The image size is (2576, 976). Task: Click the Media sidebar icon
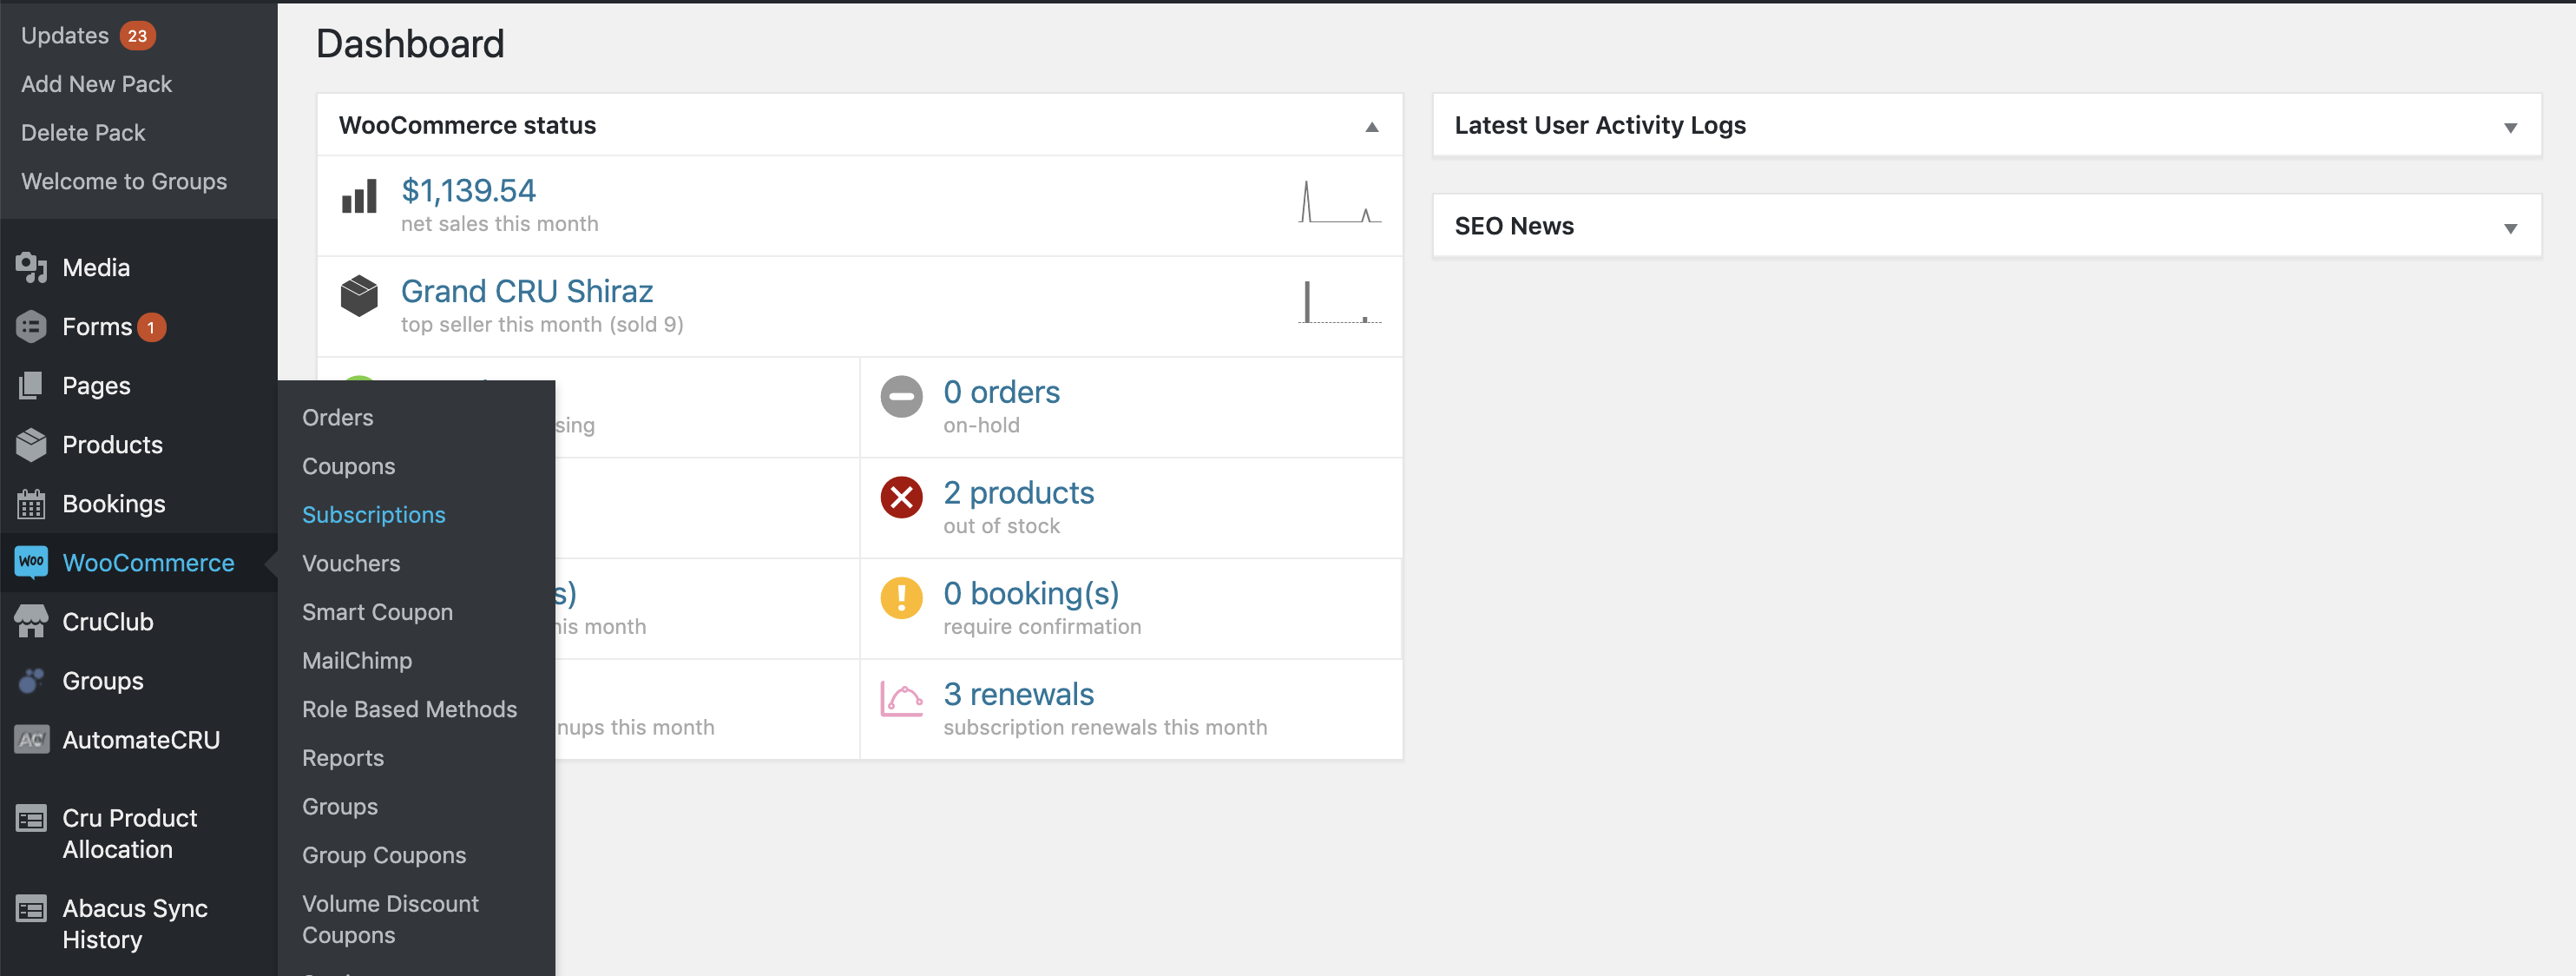click(x=31, y=267)
